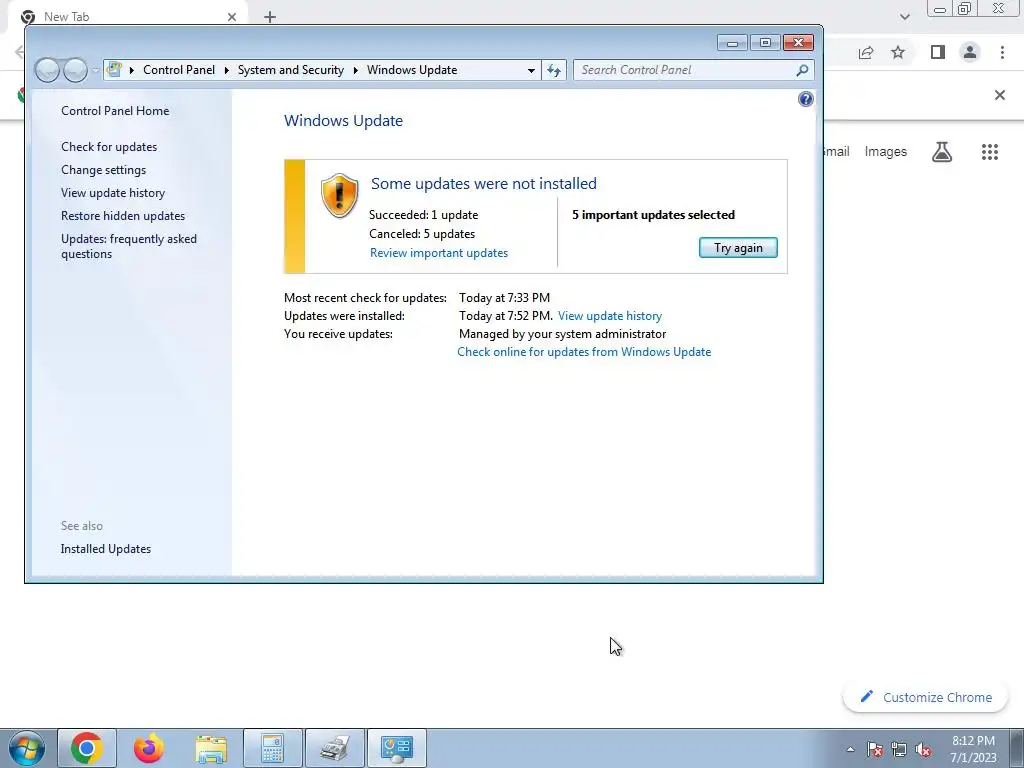Click '5 important updates selected' text
Screen dimensions: 1024x768
[653, 215]
